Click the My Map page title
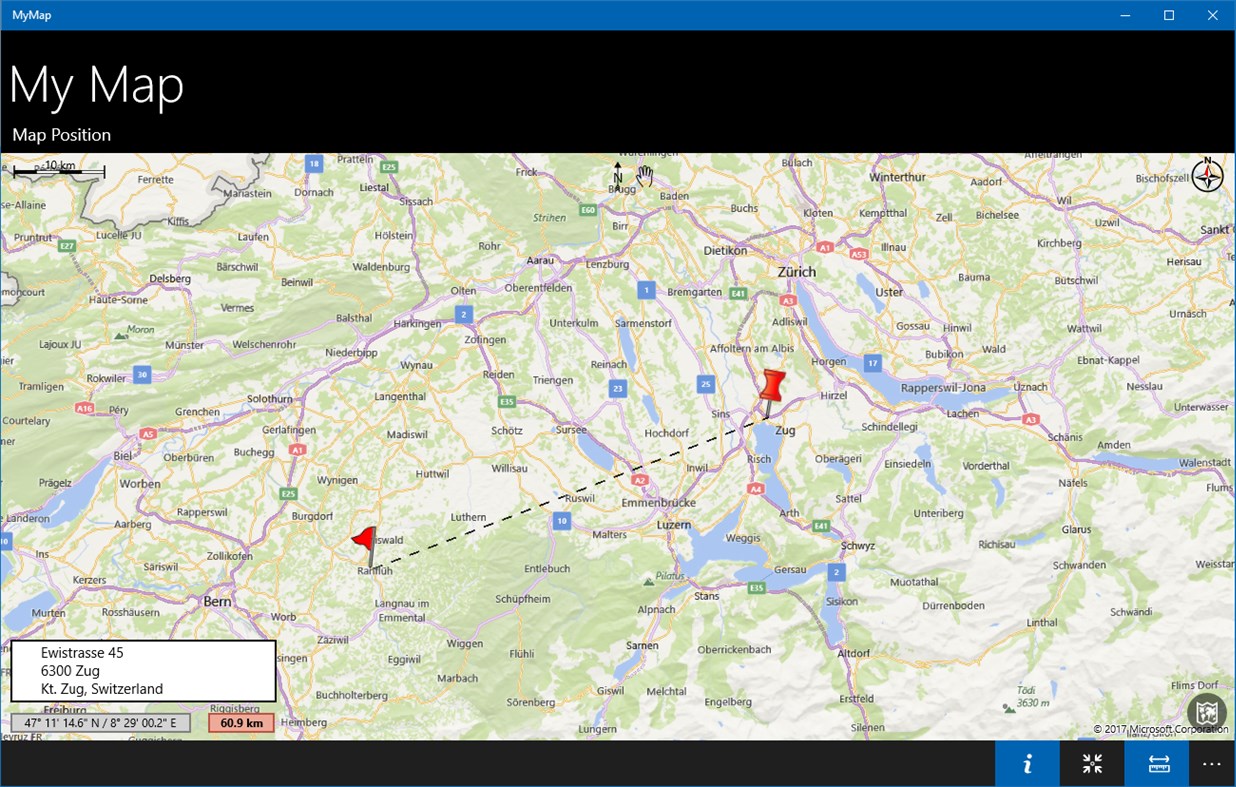1236x787 pixels. pos(96,85)
